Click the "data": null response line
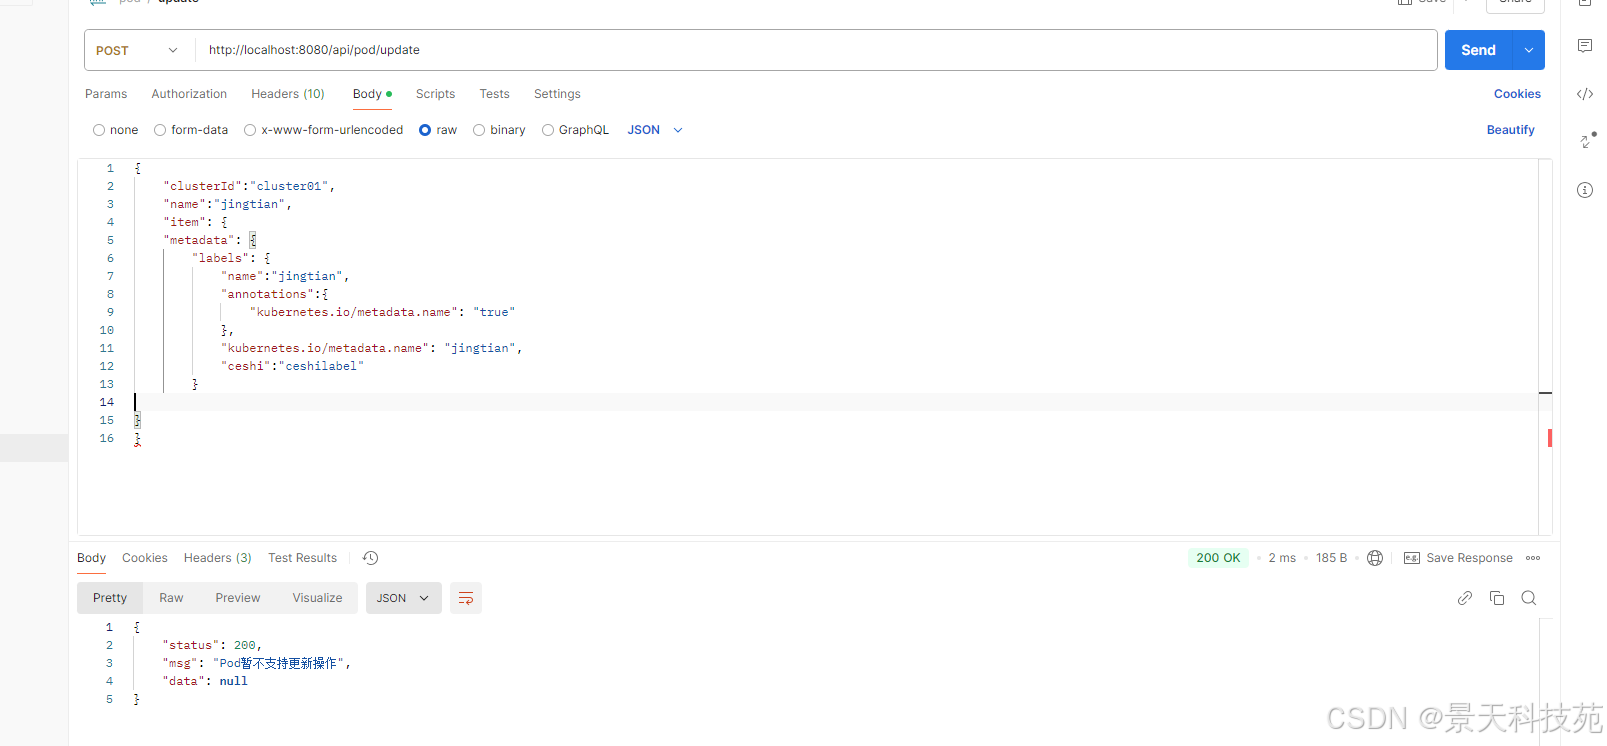1607x746 pixels. pos(205,681)
